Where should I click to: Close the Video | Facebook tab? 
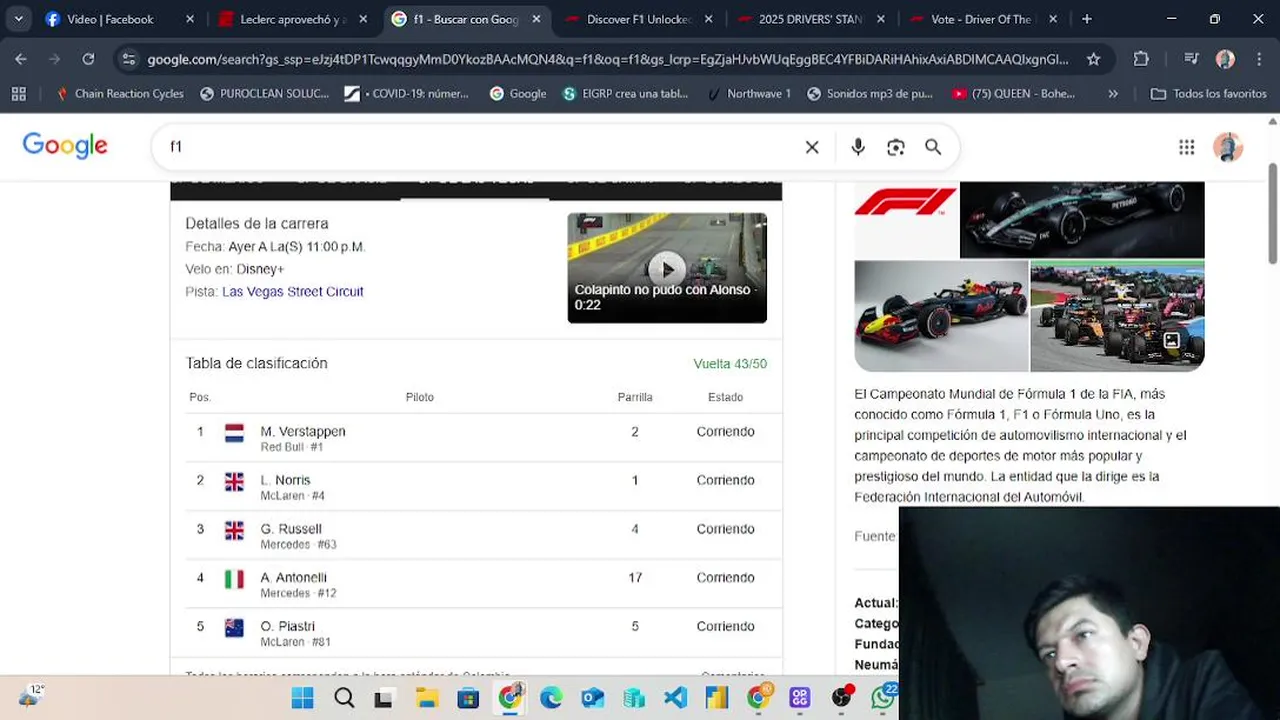(190, 19)
